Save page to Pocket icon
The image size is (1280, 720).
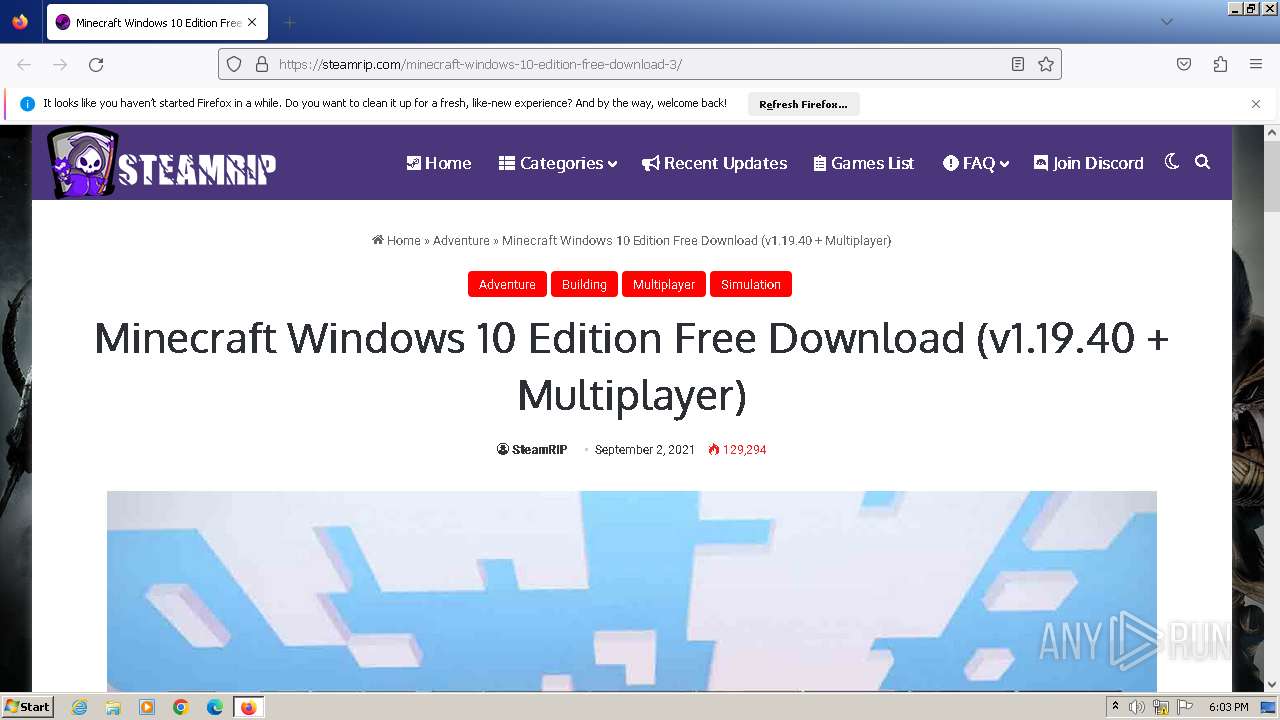1184,64
